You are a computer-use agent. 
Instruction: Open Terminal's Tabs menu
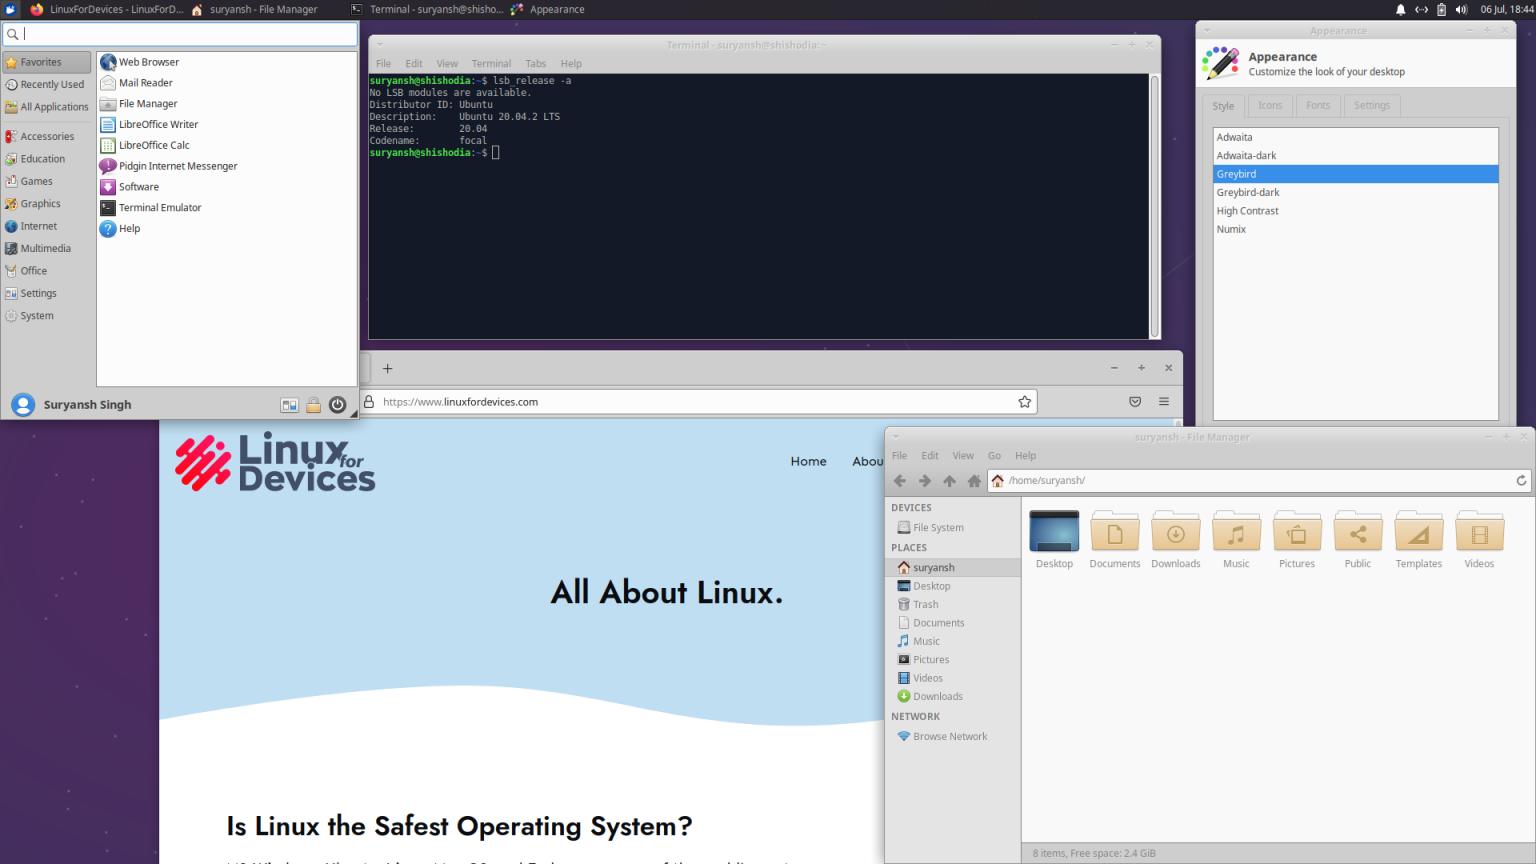pos(536,63)
